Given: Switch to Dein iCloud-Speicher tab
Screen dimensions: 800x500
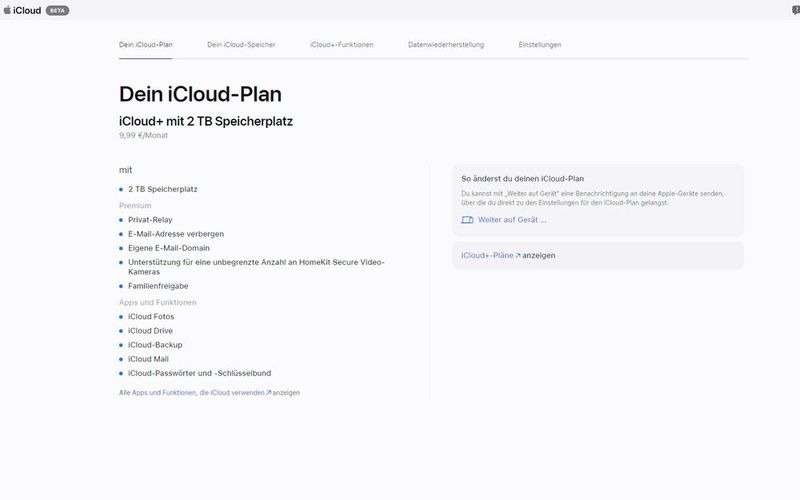Looking at the screenshot, I should [241, 44].
